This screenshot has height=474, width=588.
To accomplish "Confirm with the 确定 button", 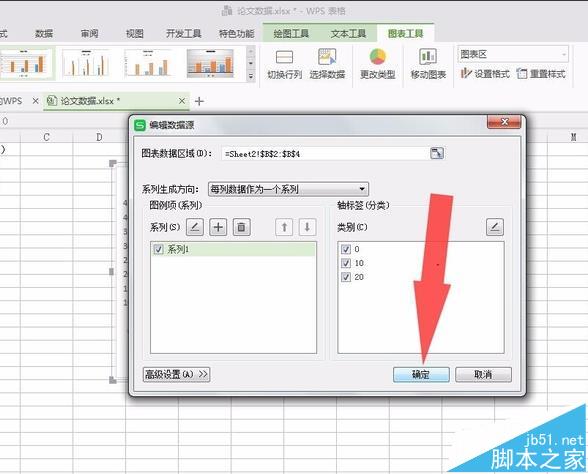I will pos(421,374).
